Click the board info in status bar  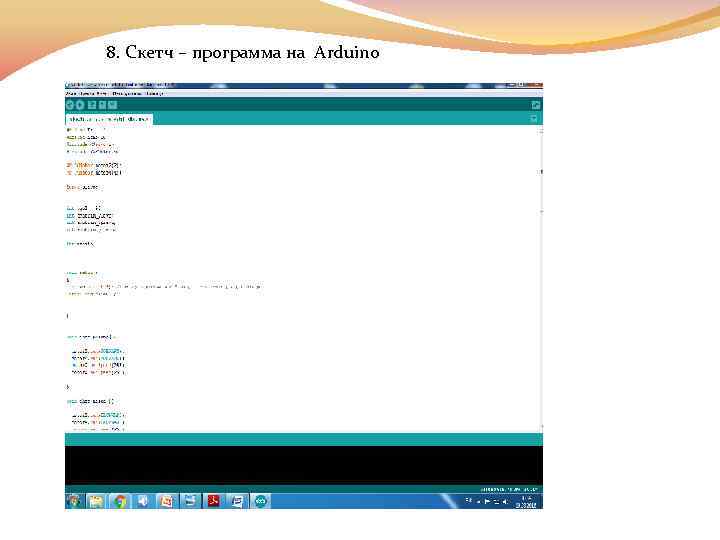click(509, 489)
